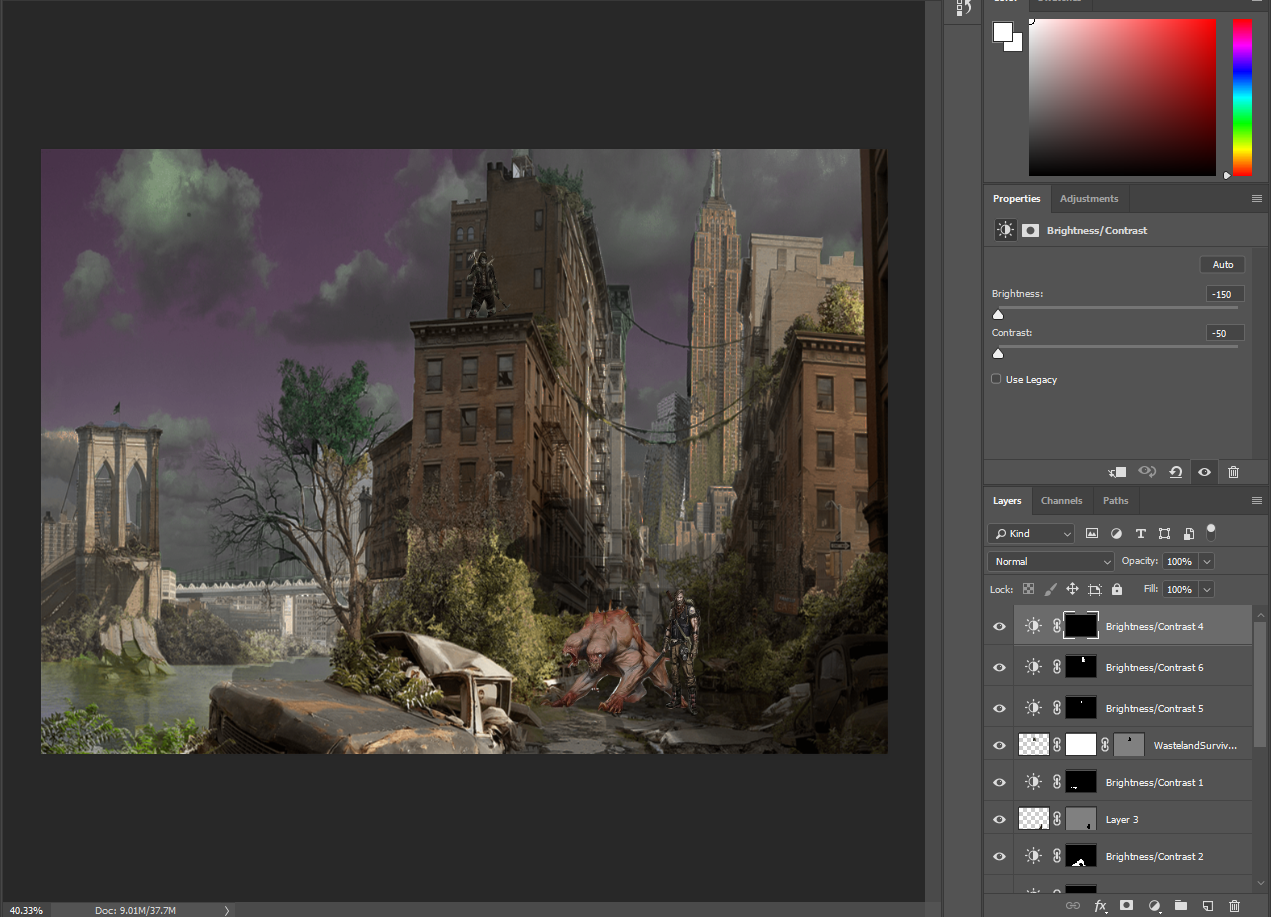Create a new layer
The height and width of the screenshot is (917, 1271).
point(1207,905)
